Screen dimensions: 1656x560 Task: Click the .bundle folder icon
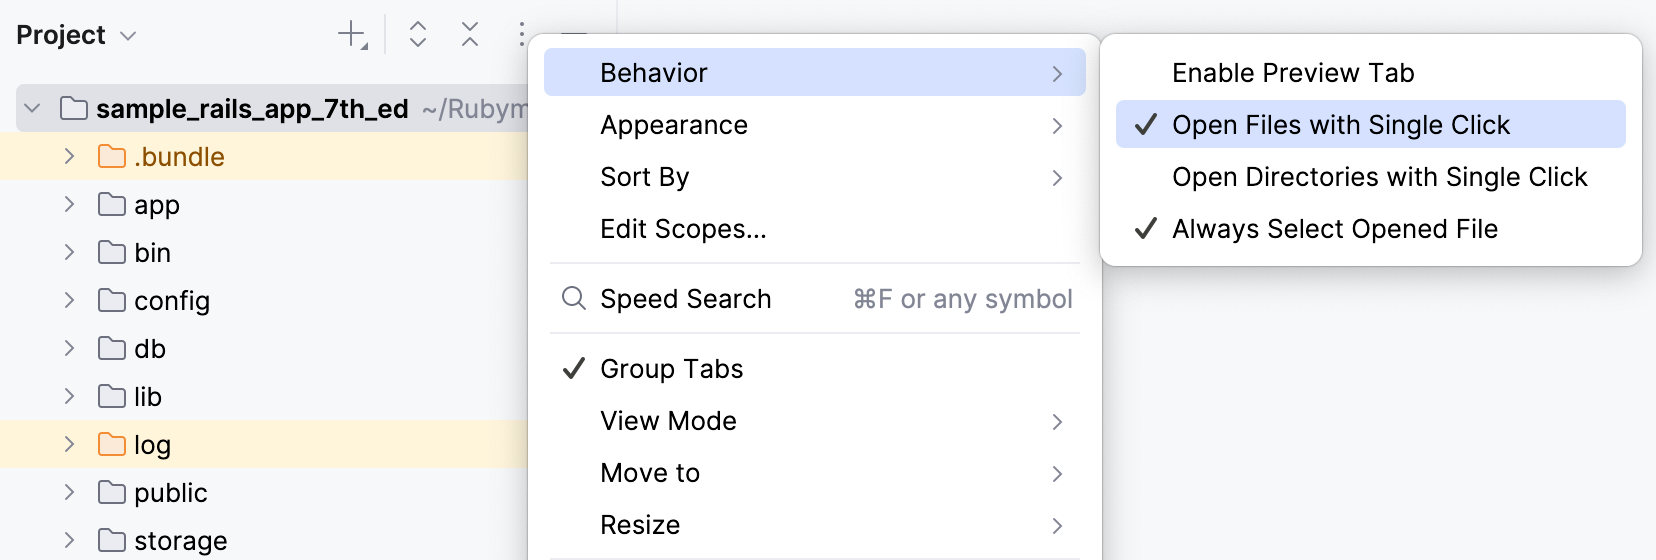pos(112,157)
